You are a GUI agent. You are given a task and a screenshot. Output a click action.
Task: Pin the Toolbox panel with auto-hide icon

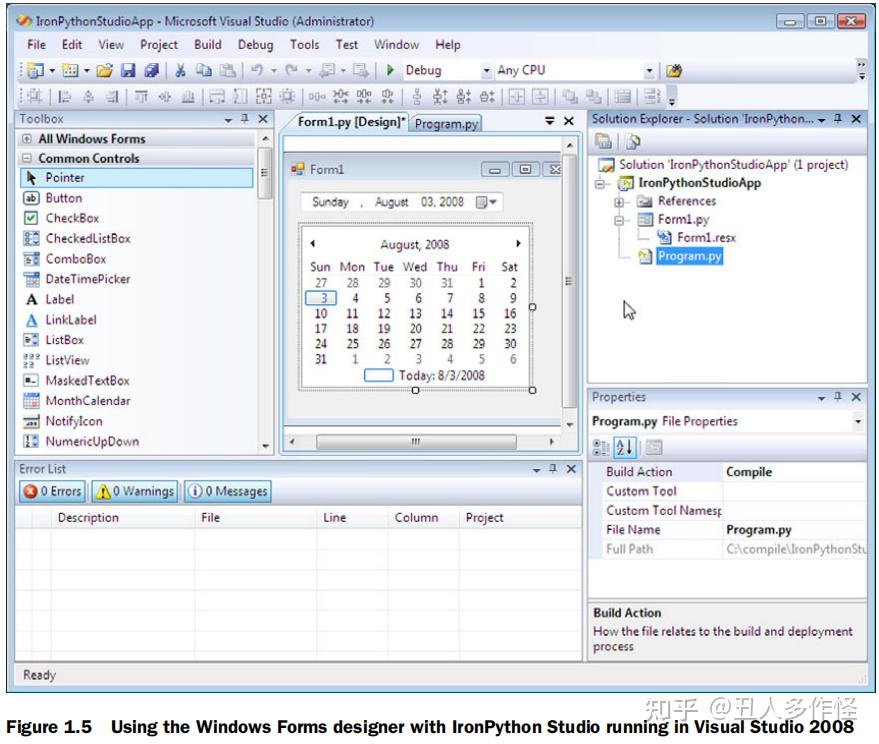(x=244, y=118)
